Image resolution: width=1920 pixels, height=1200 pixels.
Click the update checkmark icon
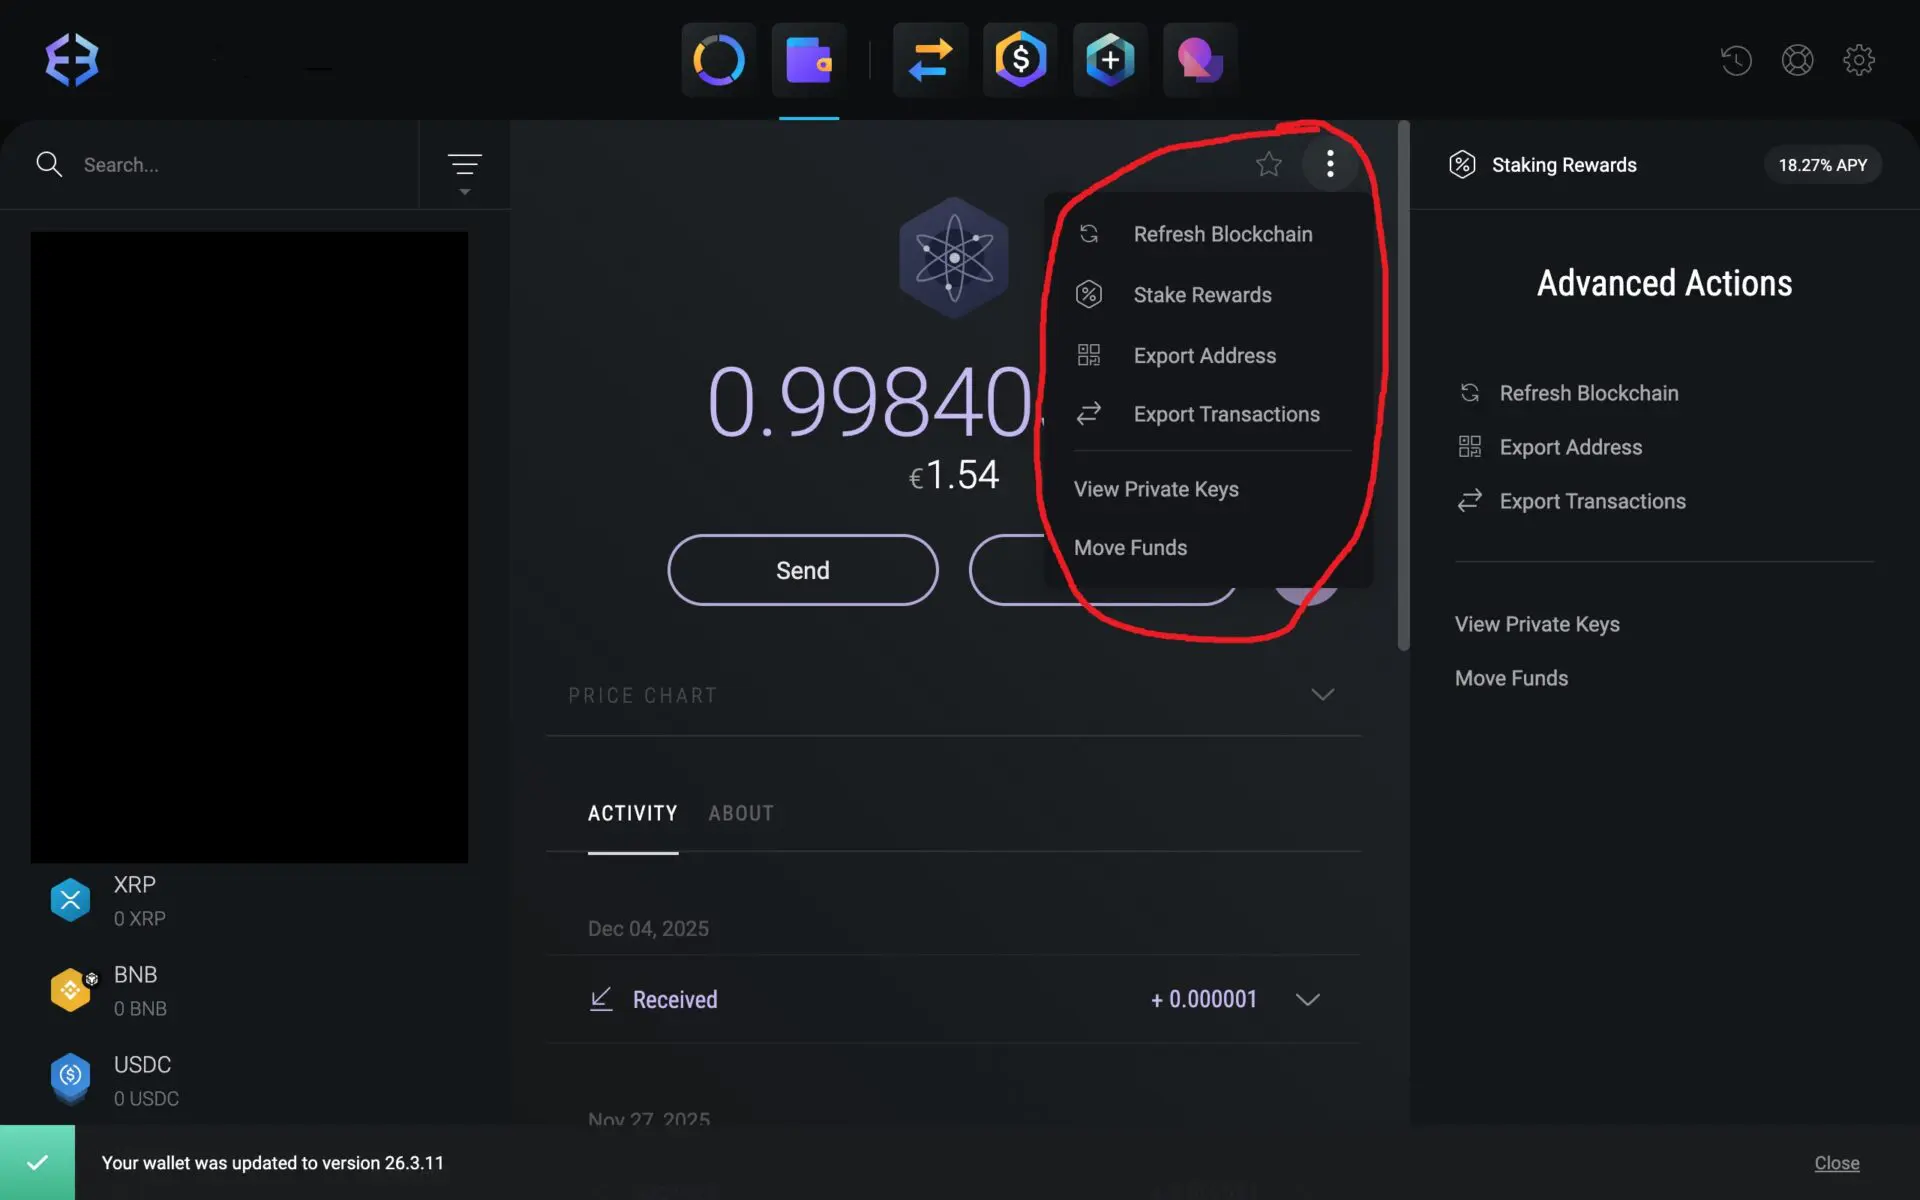click(37, 1162)
